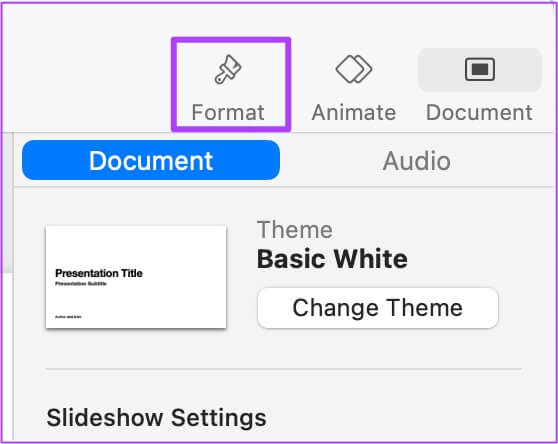Image resolution: width=558 pixels, height=444 pixels.
Task: Click the gray strip at left edge
Action: (7, 203)
